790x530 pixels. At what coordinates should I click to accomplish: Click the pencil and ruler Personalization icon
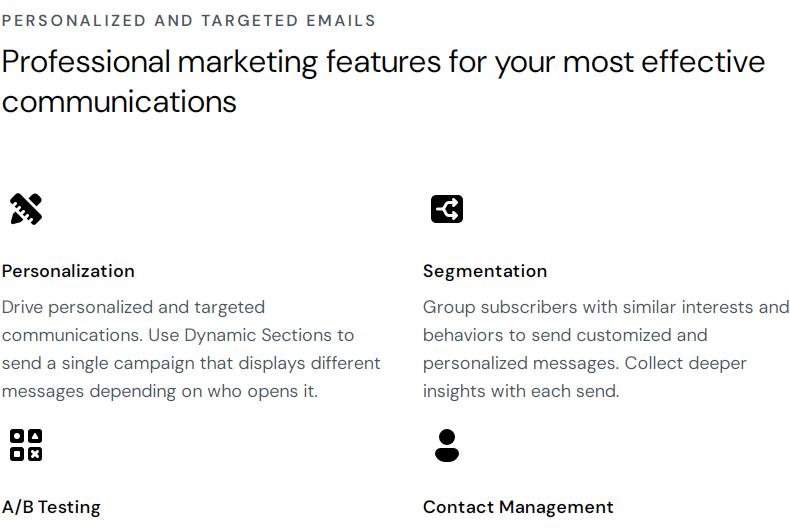[x=26, y=209]
